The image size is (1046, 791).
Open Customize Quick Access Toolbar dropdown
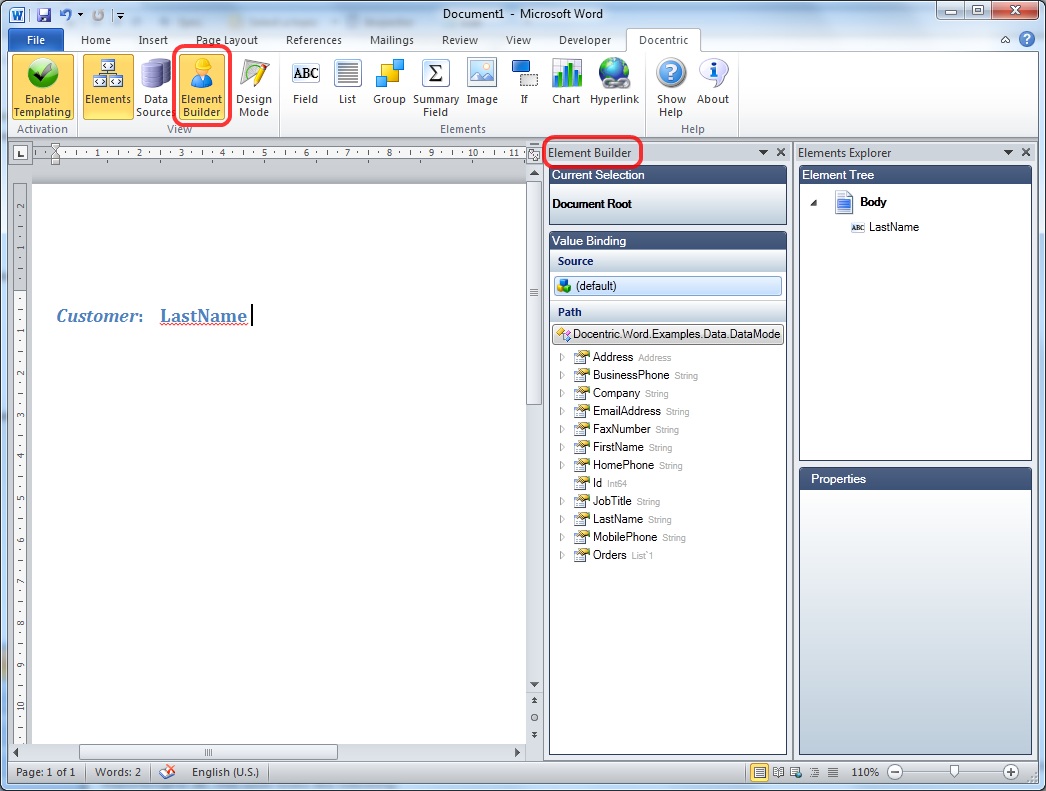tap(121, 15)
